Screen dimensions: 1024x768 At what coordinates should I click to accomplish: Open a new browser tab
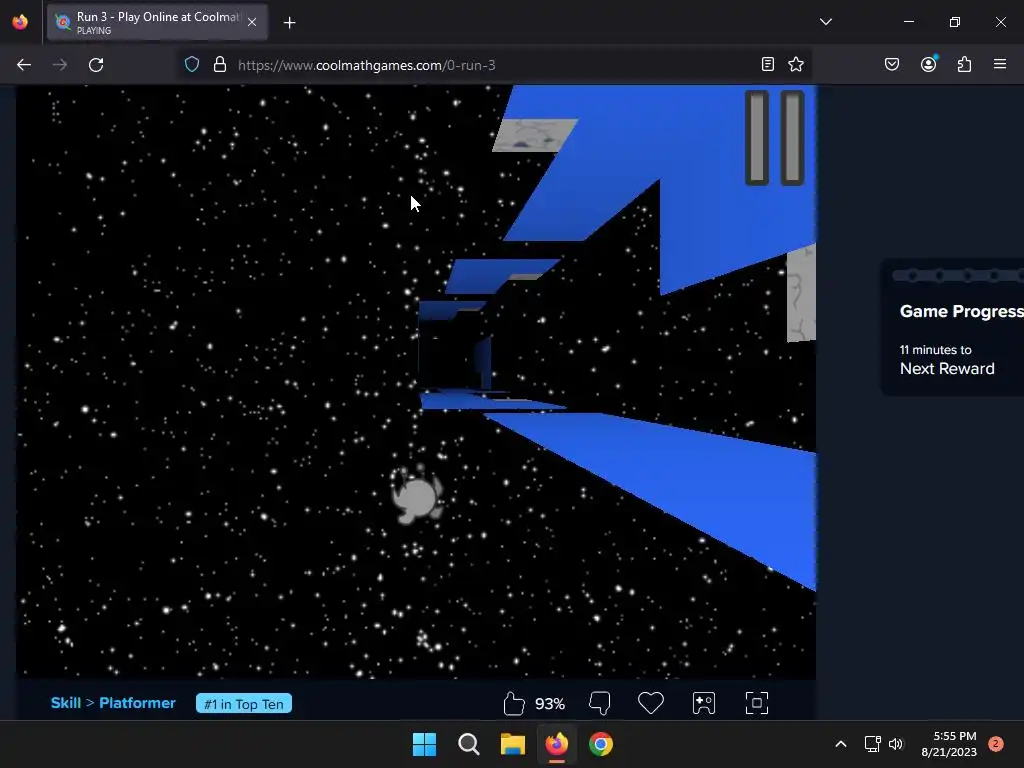pos(290,23)
